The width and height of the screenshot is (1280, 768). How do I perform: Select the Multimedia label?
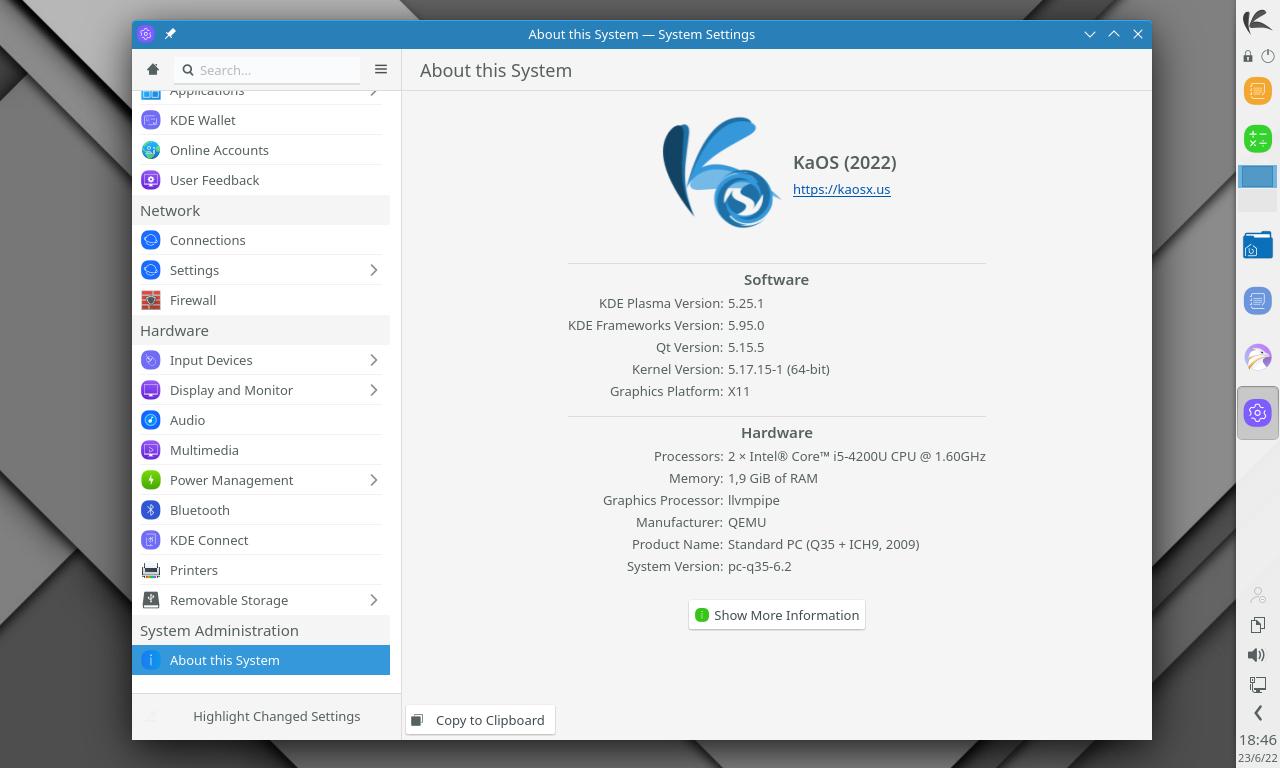coord(204,450)
